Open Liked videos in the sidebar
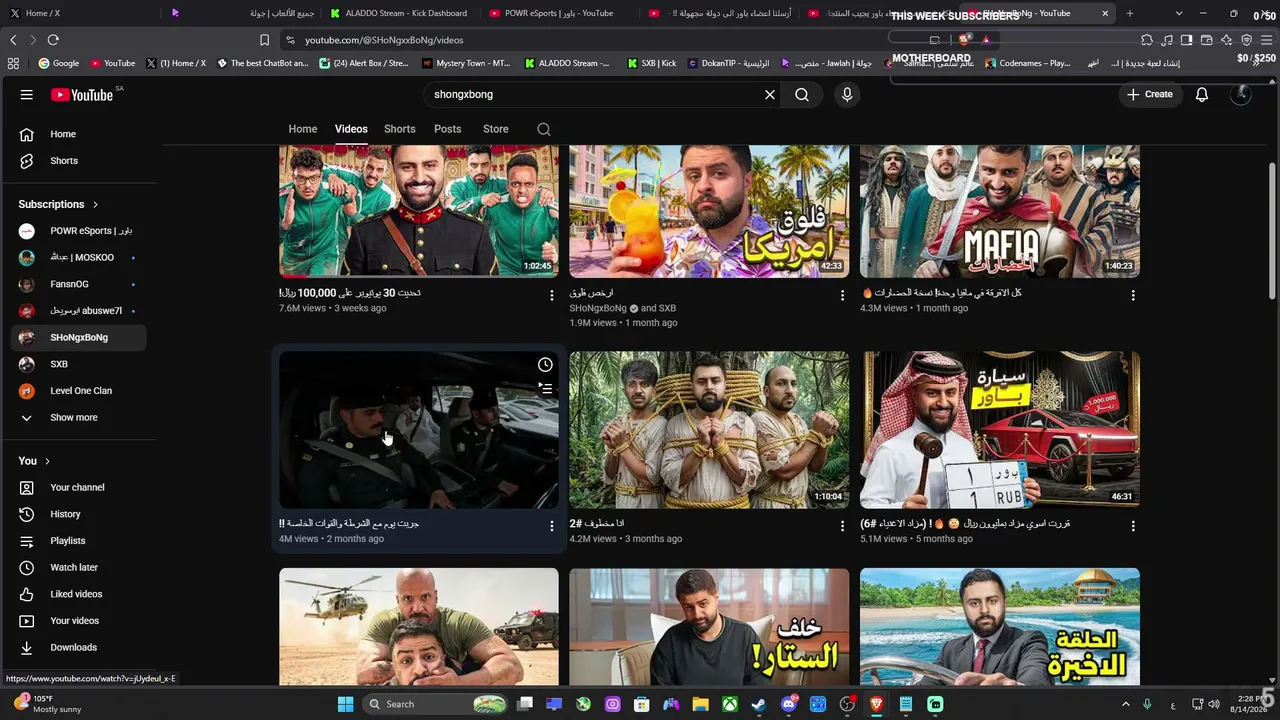Image resolution: width=1280 pixels, height=720 pixels. point(78,594)
